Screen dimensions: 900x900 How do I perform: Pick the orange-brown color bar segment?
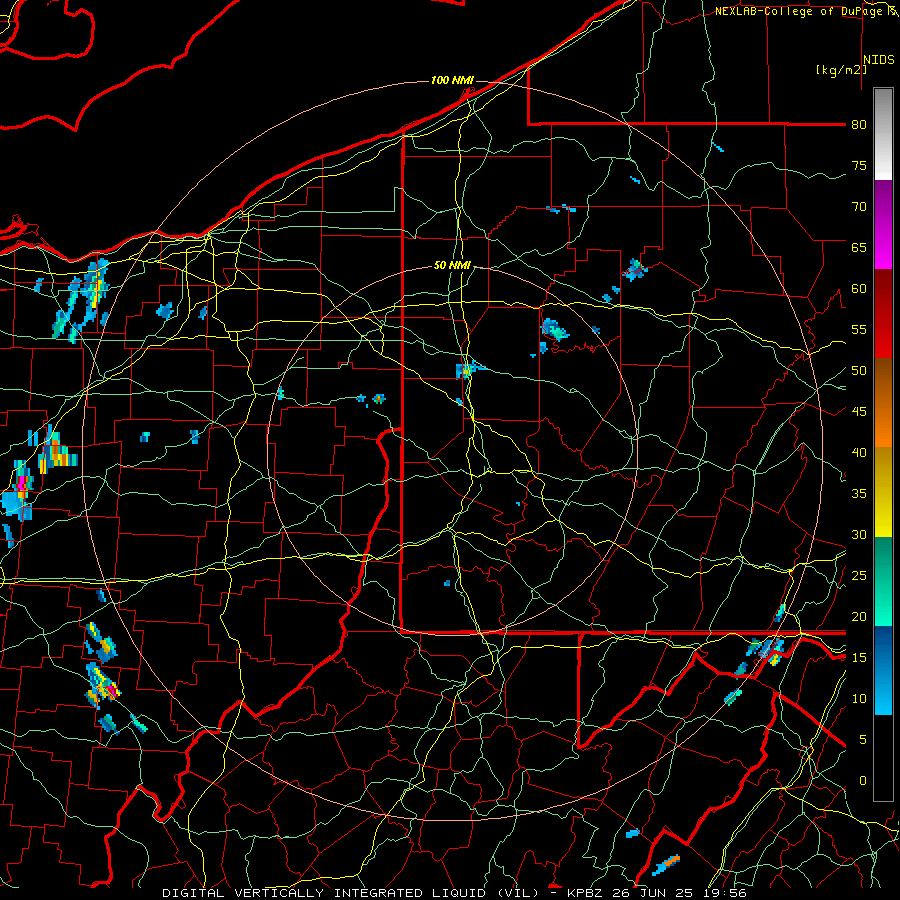[x=883, y=403]
